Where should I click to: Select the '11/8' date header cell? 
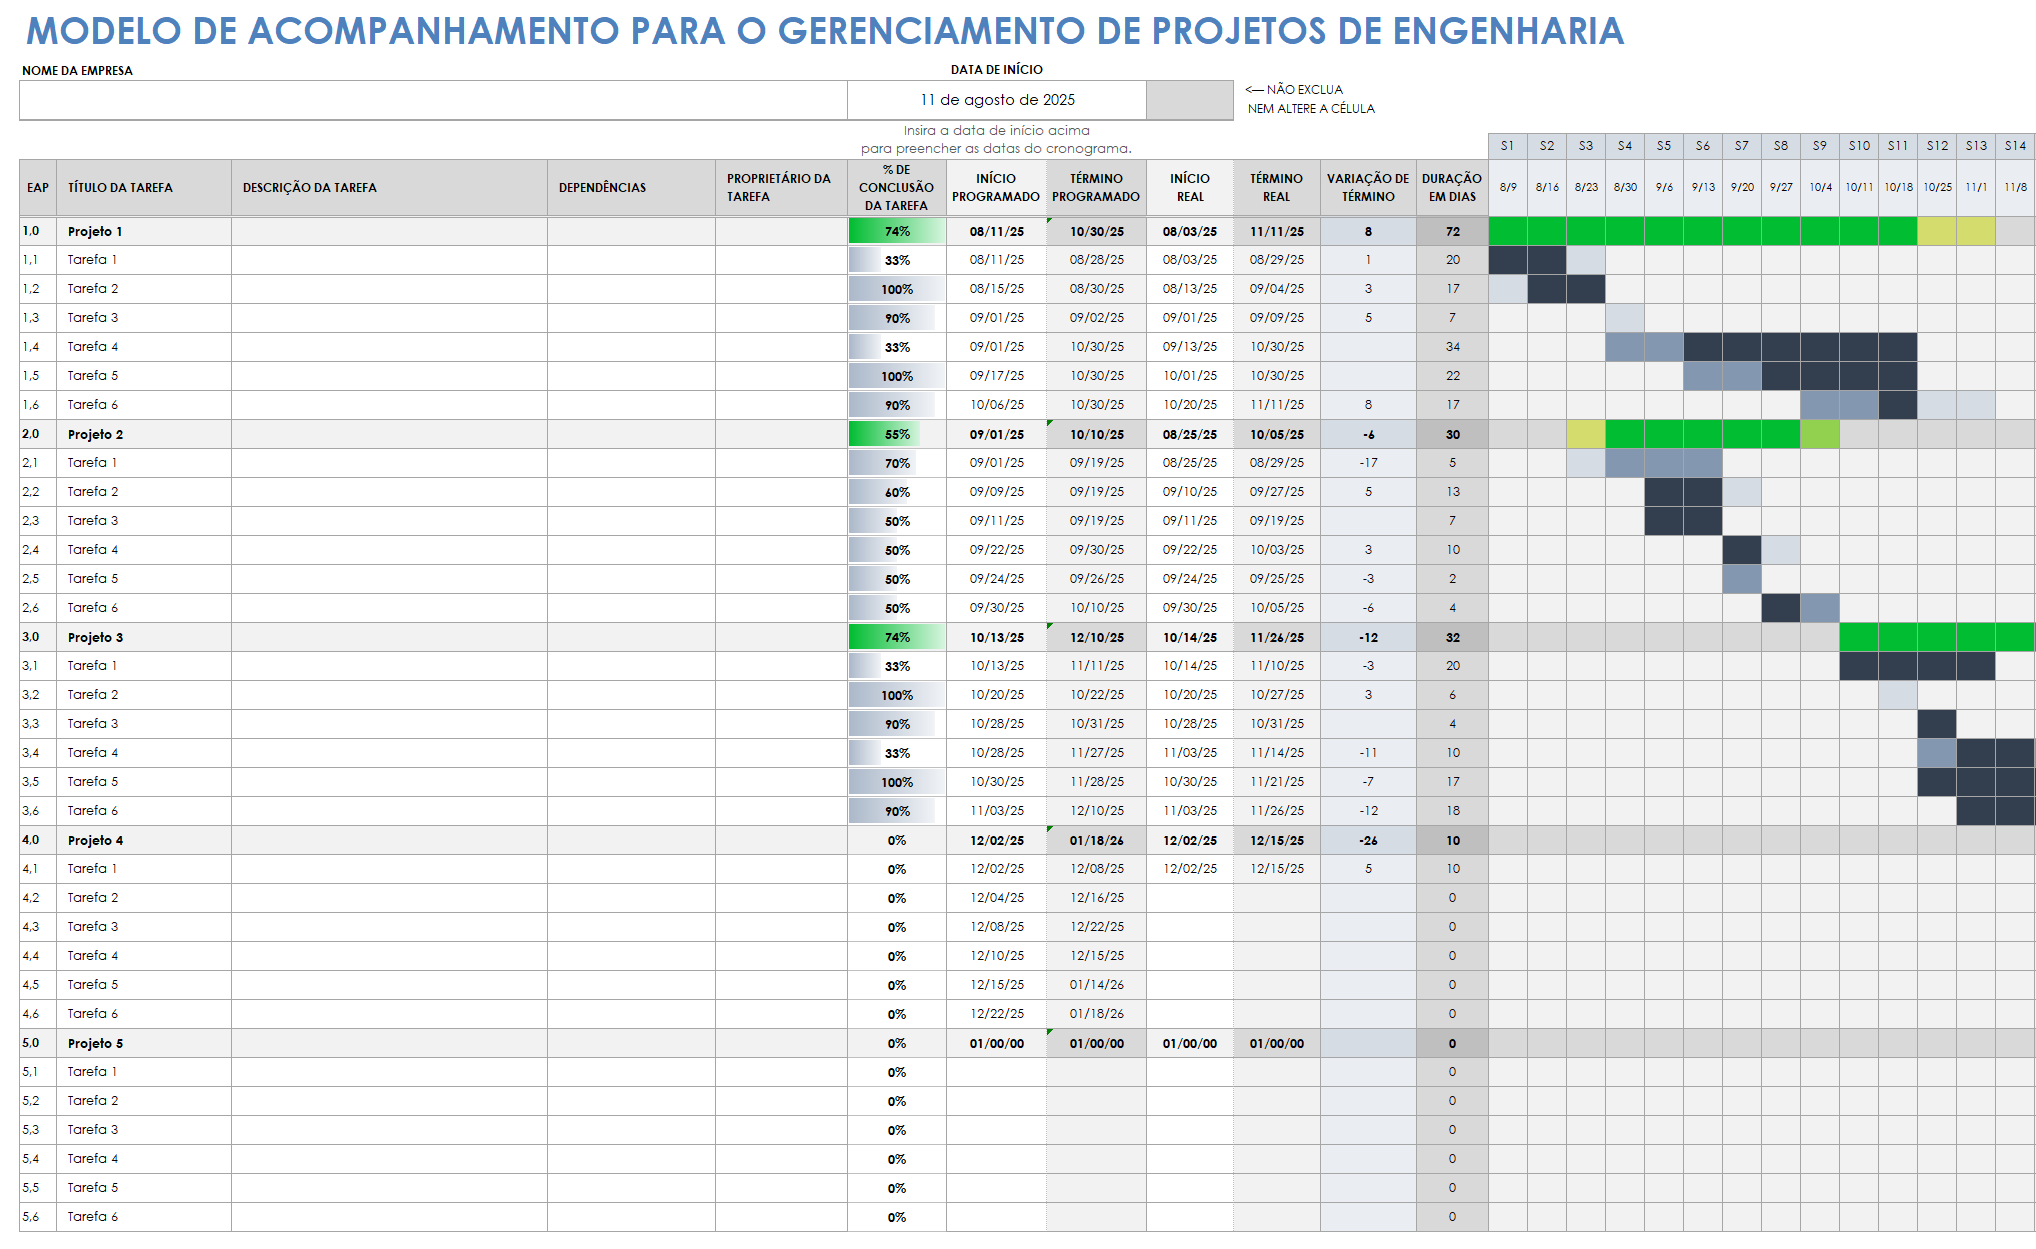(x=2015, y=187)
